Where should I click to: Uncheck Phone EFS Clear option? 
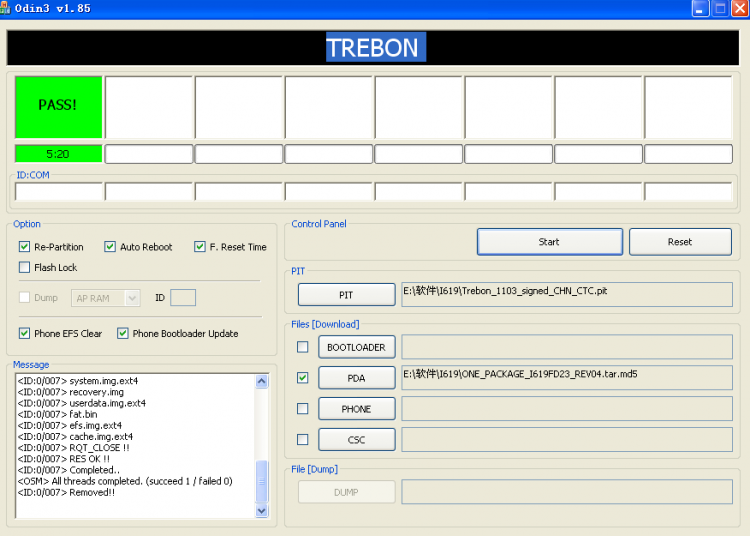click(x=25, y=334)
